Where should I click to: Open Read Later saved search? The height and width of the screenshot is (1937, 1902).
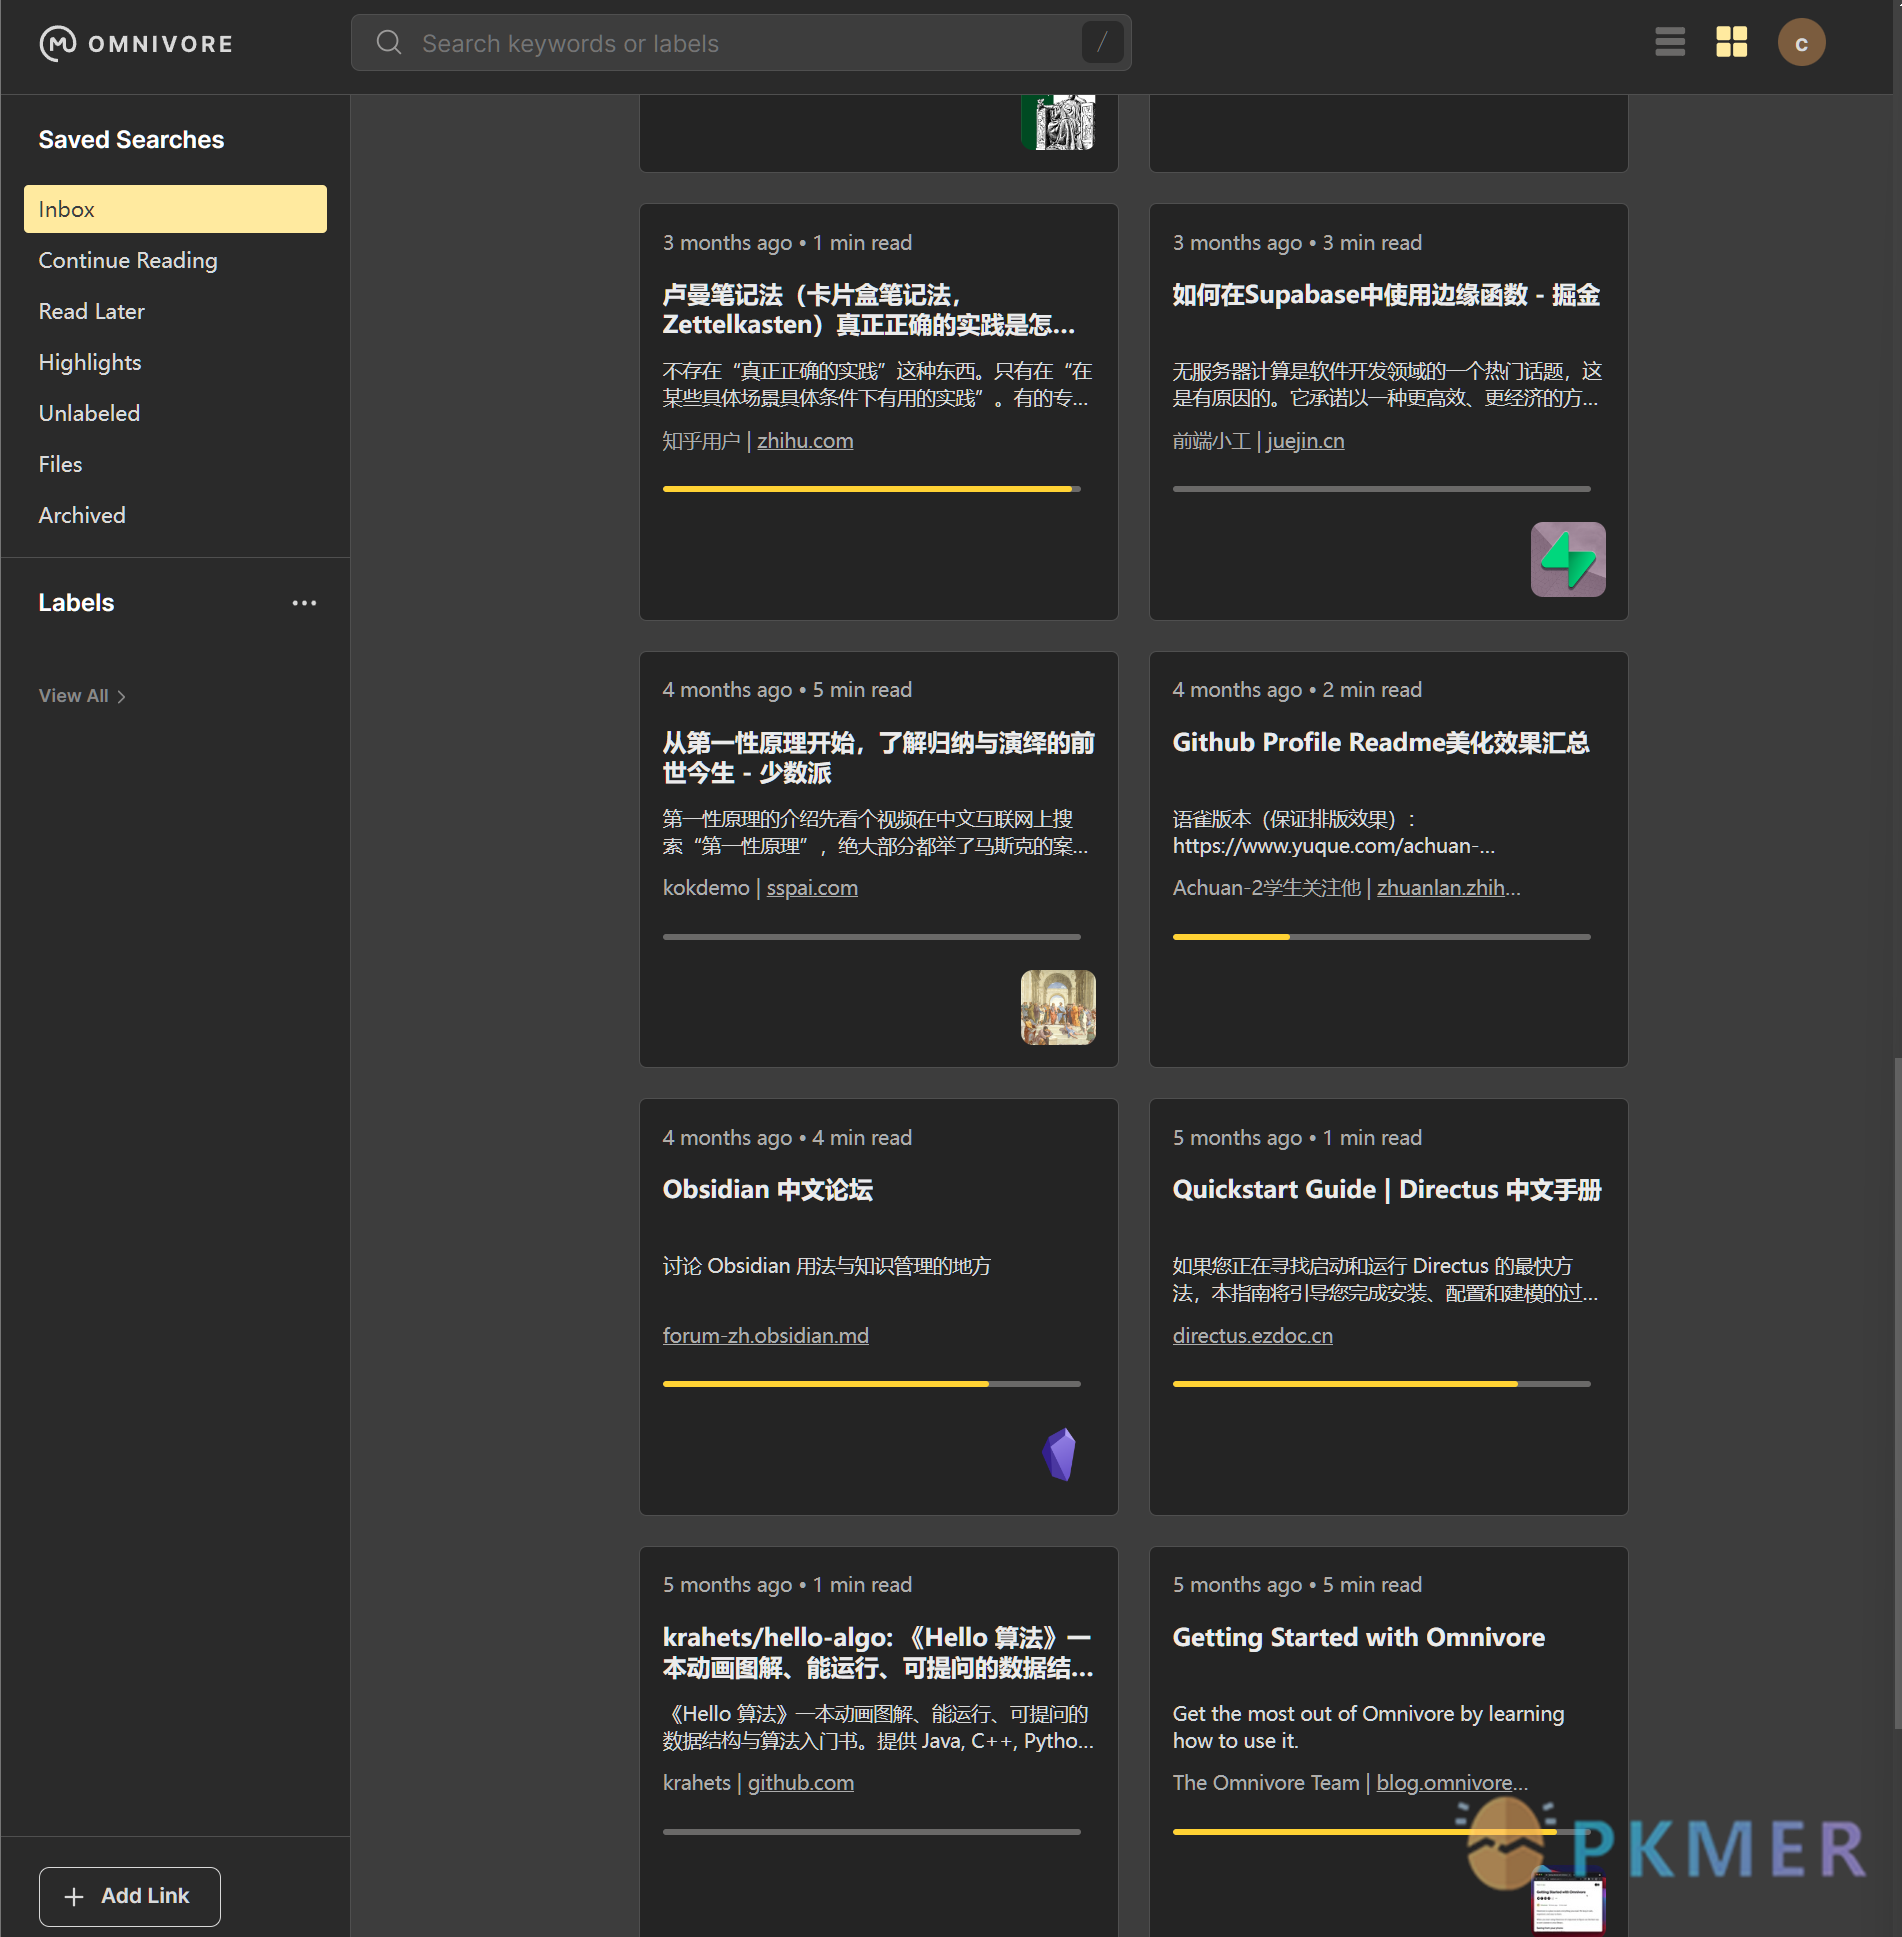click(x=92, y=311)
